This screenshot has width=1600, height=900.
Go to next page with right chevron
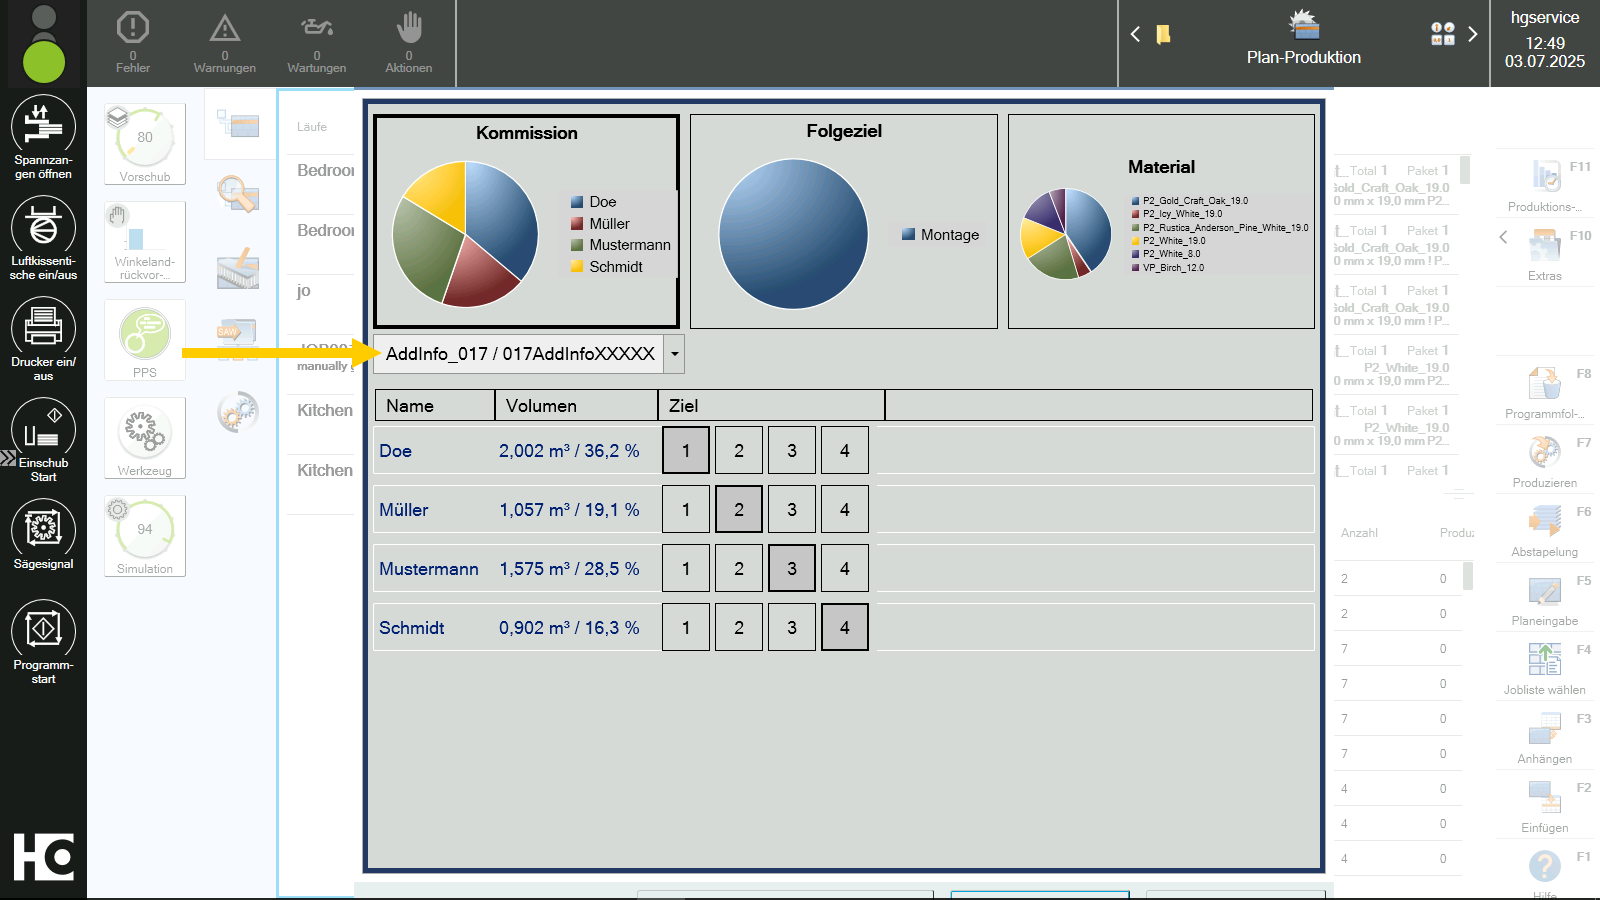pos(1472,34)
